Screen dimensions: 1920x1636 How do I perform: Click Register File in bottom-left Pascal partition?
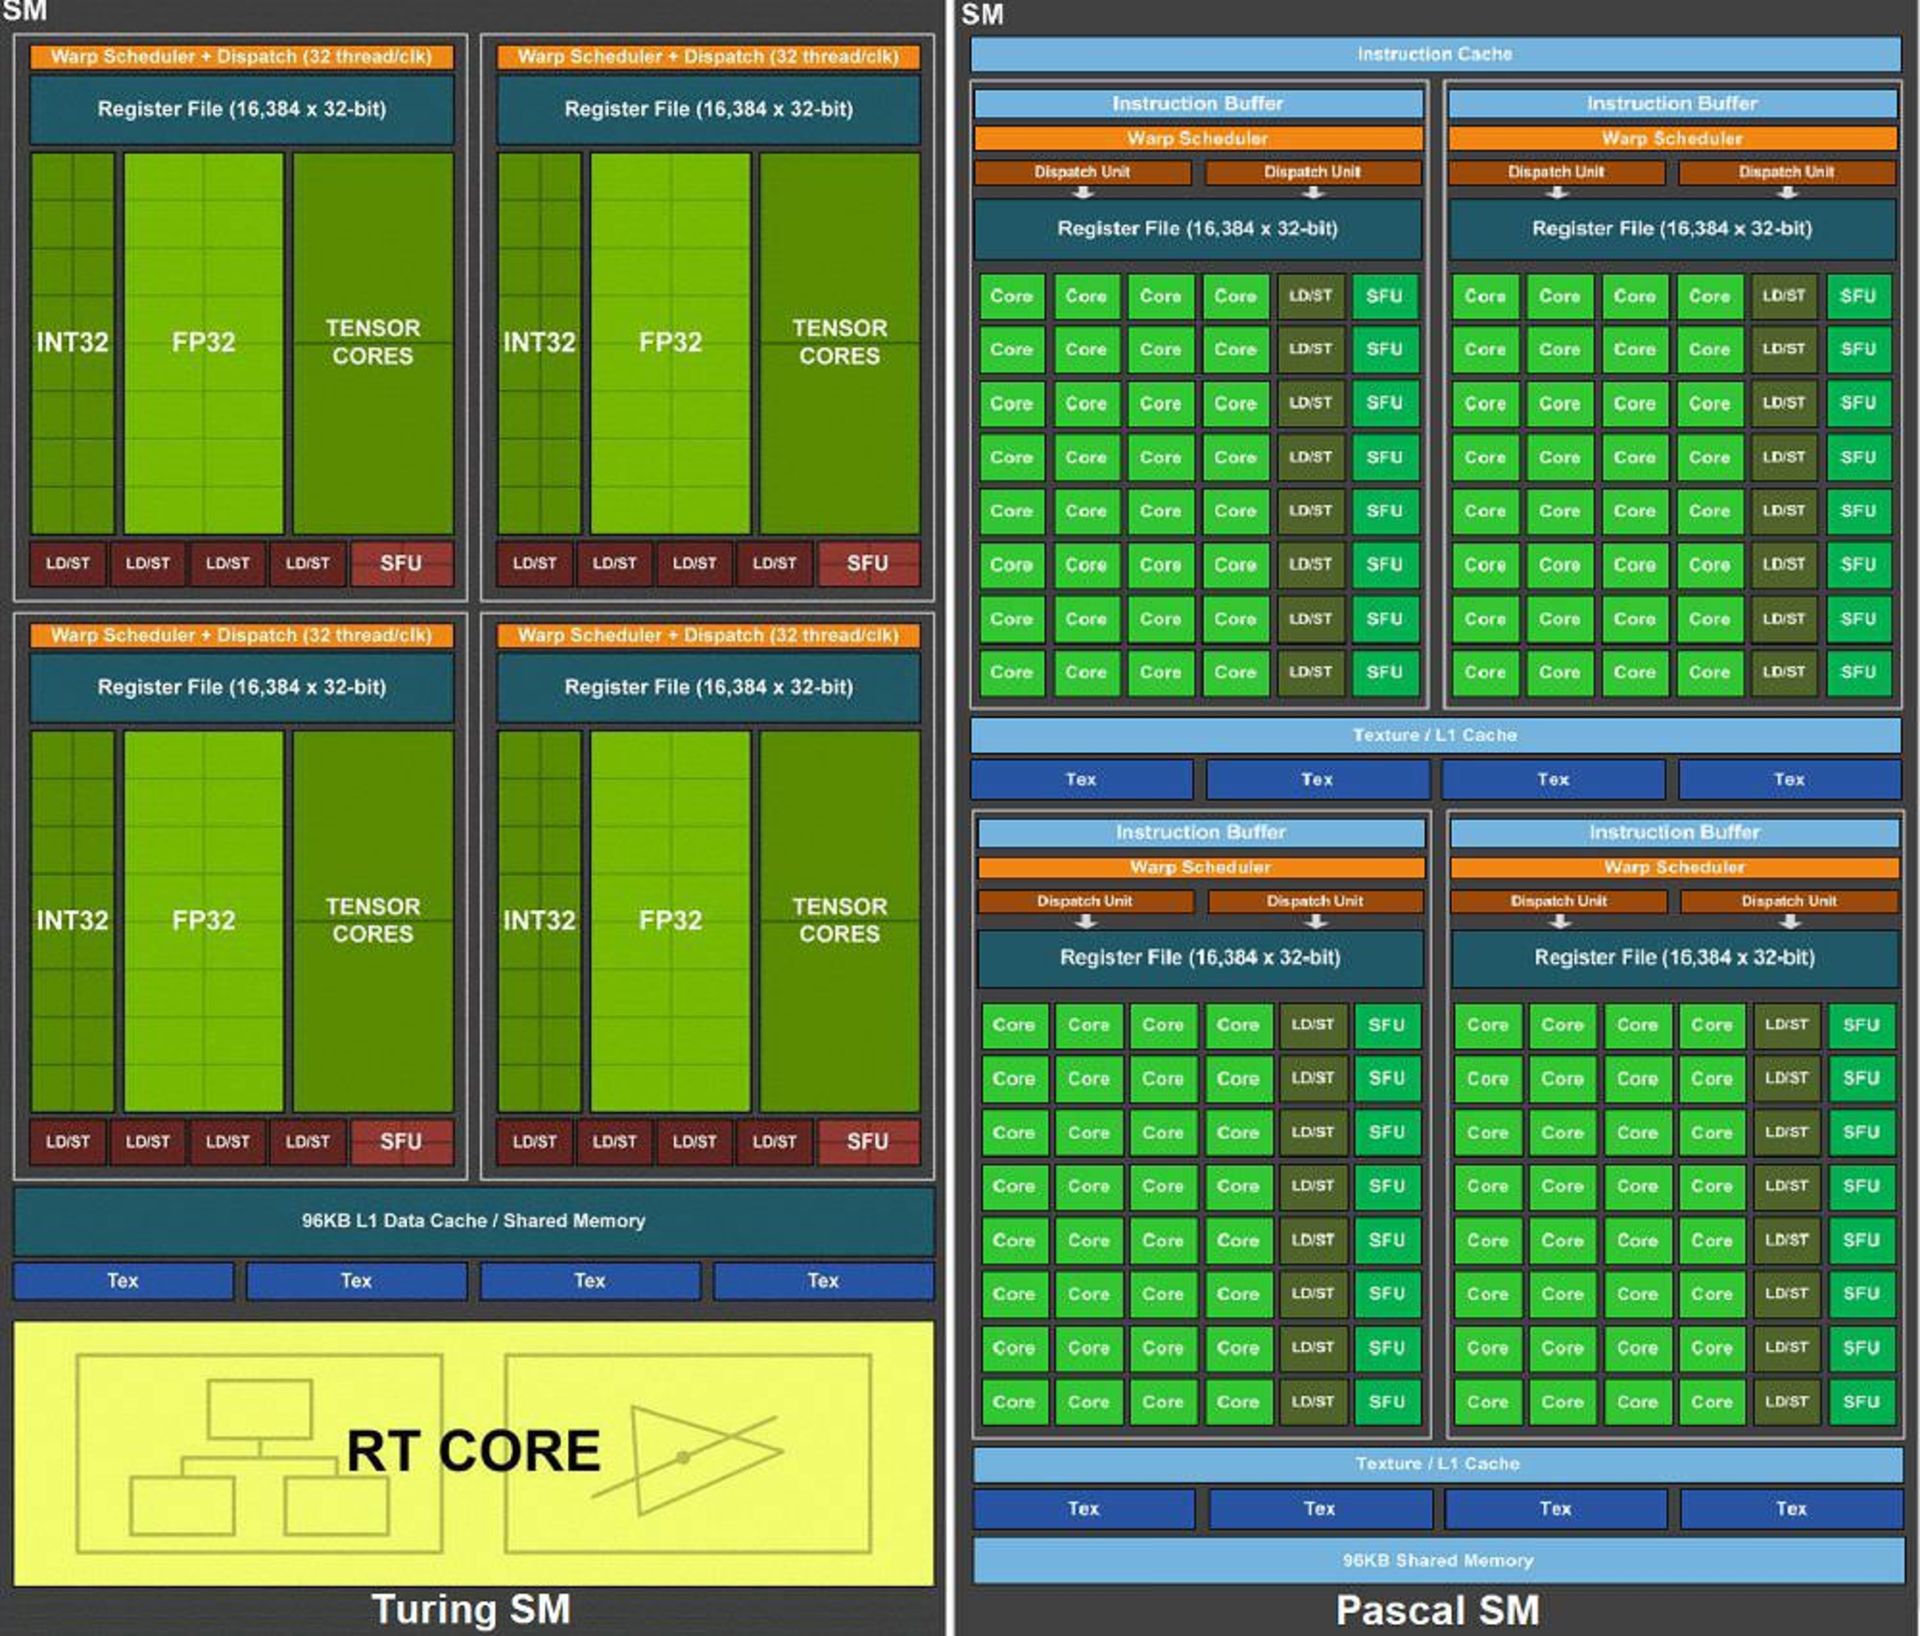1201,958
